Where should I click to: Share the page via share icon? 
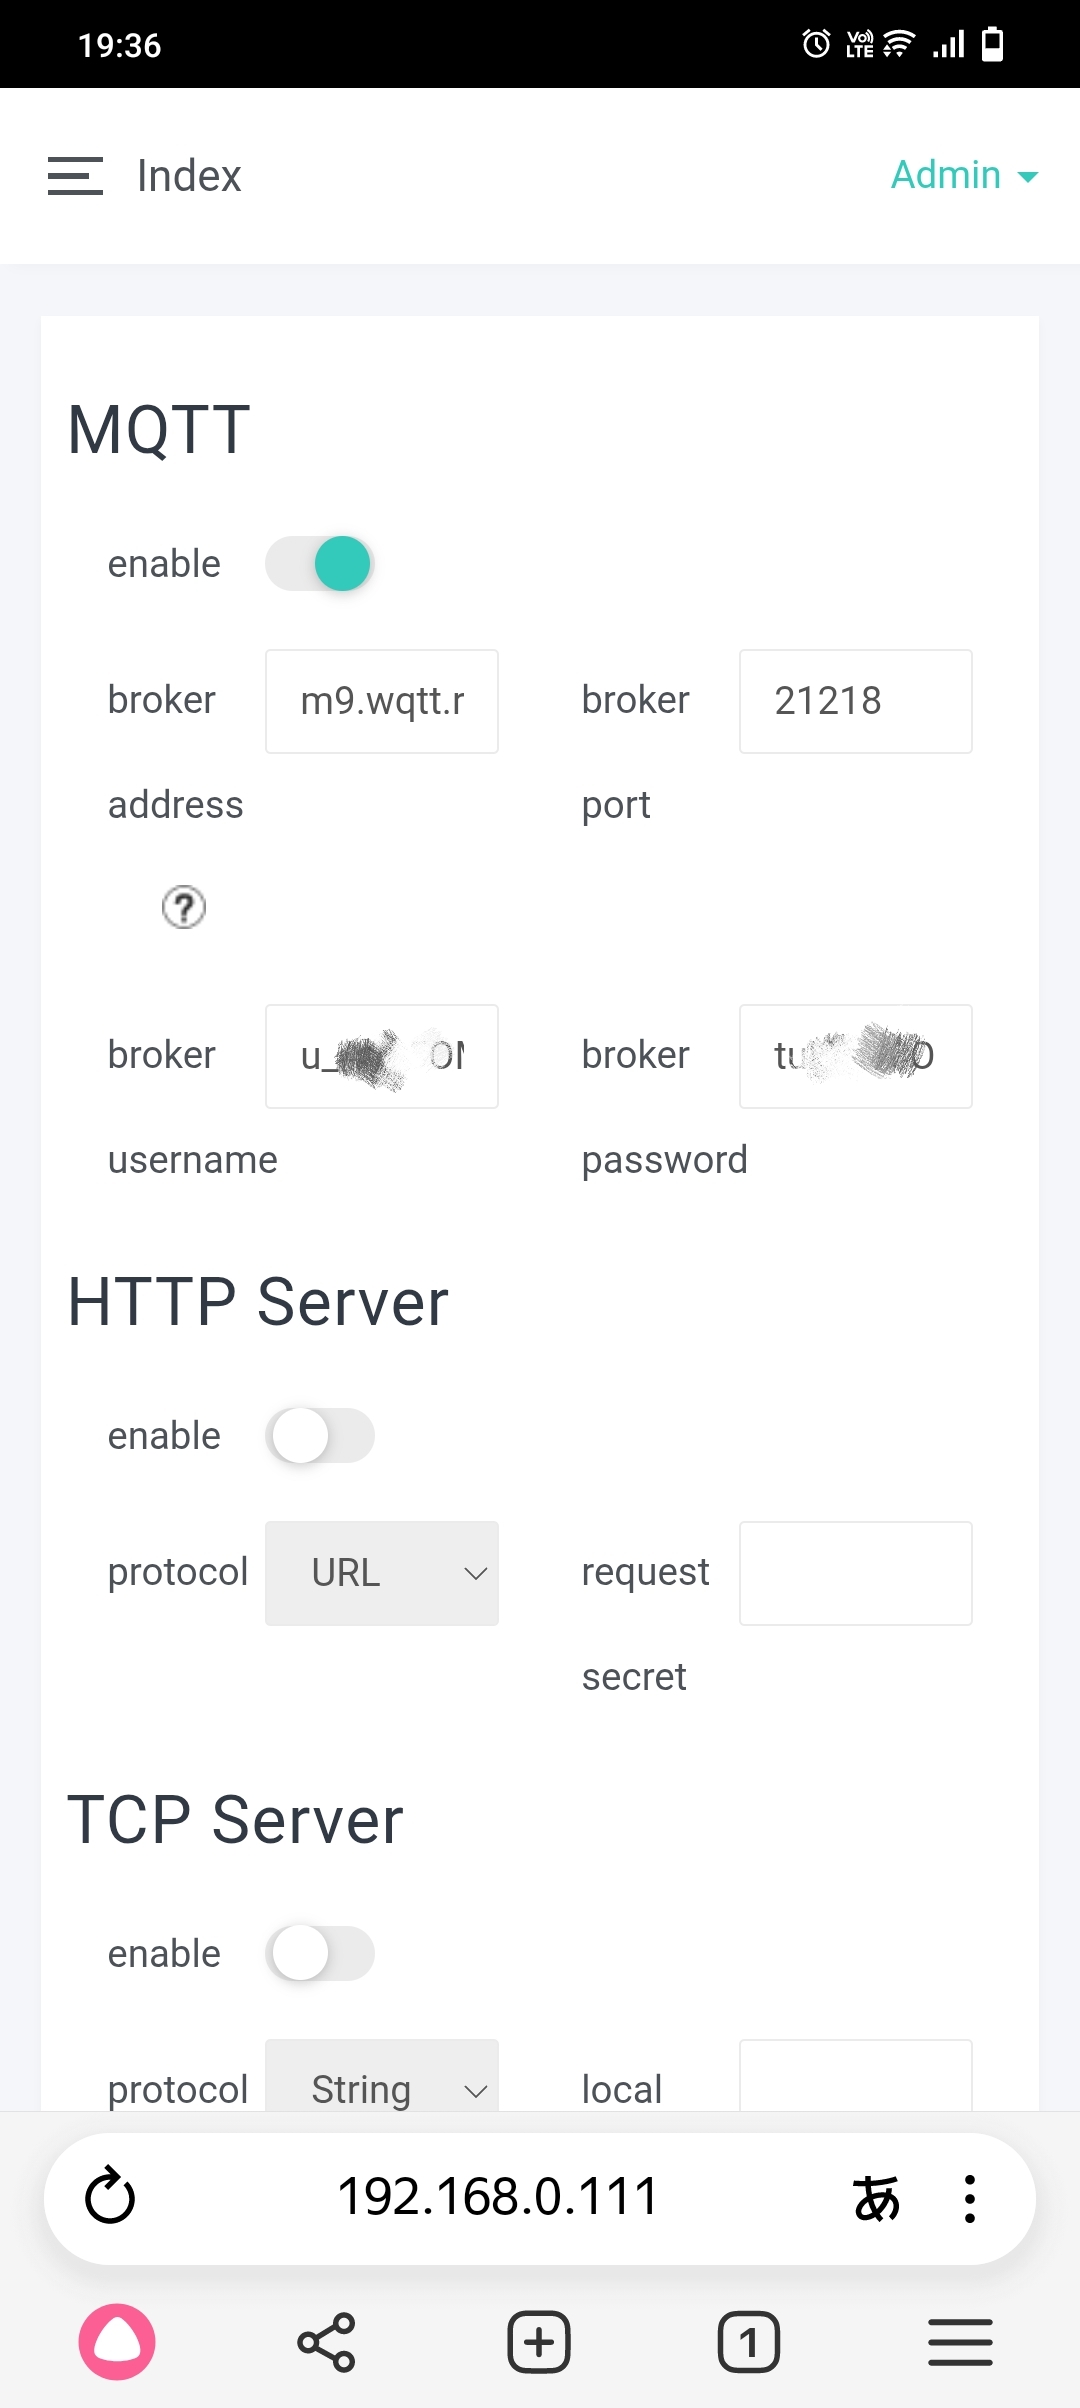pos(326,2342)
